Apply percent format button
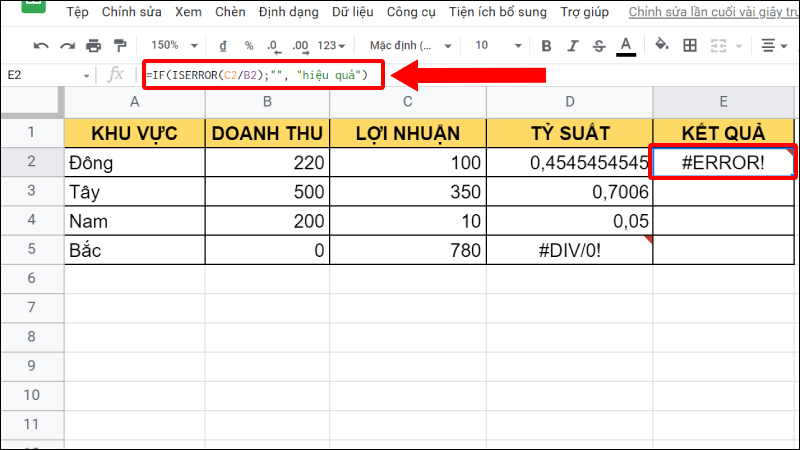The width and height of the screenshot is (800, 450). [x=248, y=46]
